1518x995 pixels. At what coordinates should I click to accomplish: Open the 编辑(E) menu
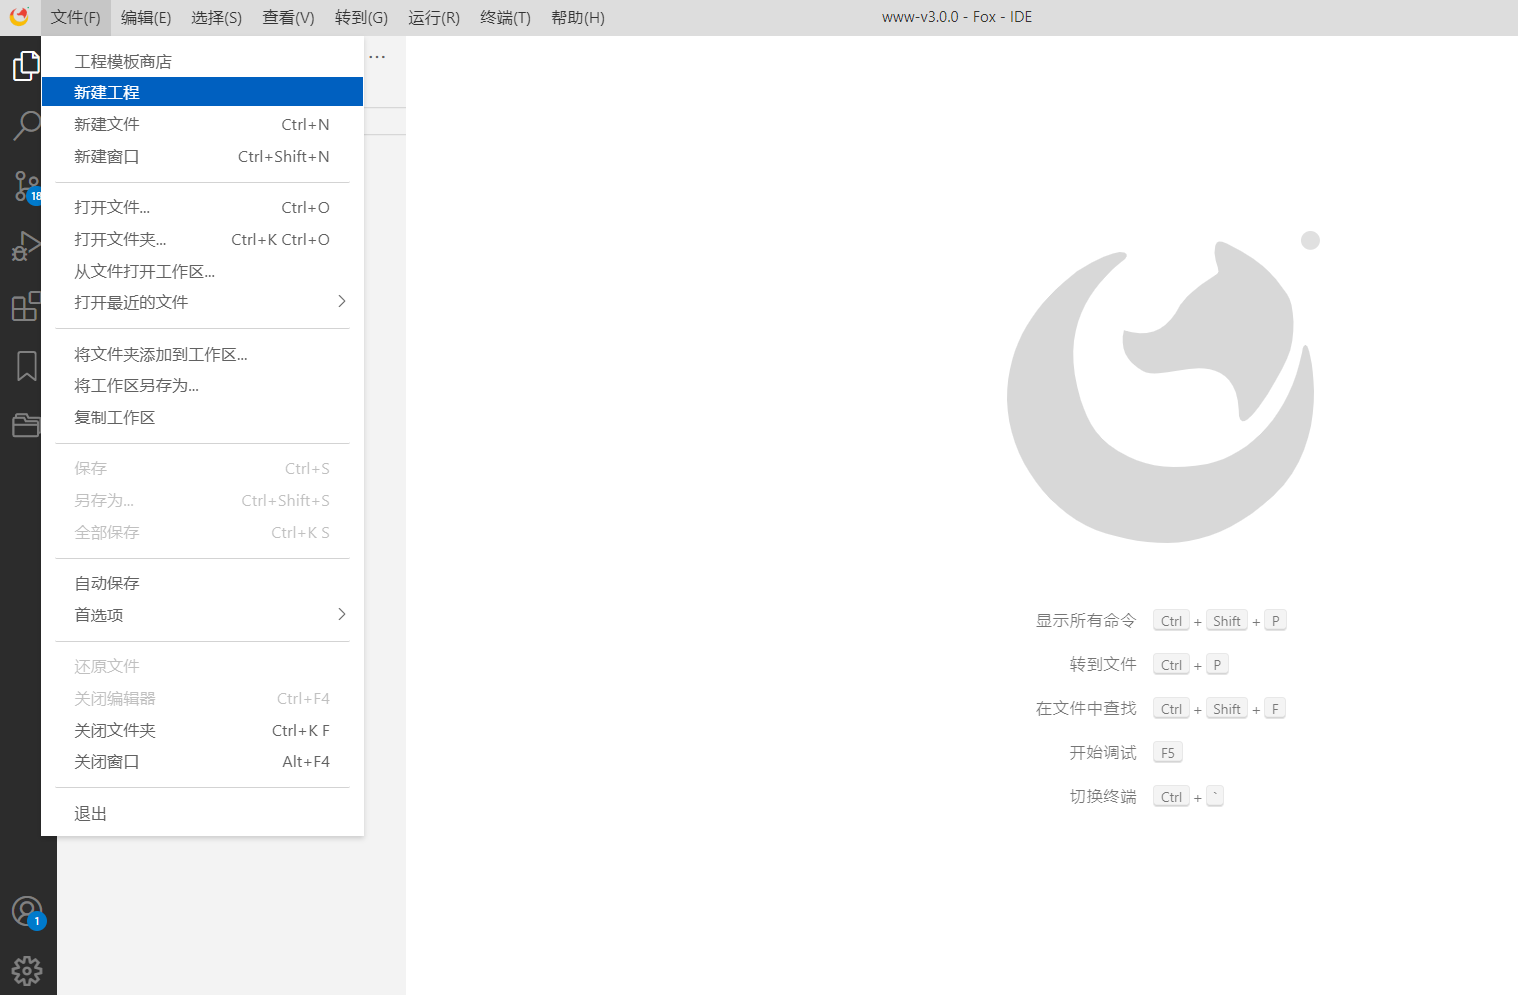pos(146,18)
